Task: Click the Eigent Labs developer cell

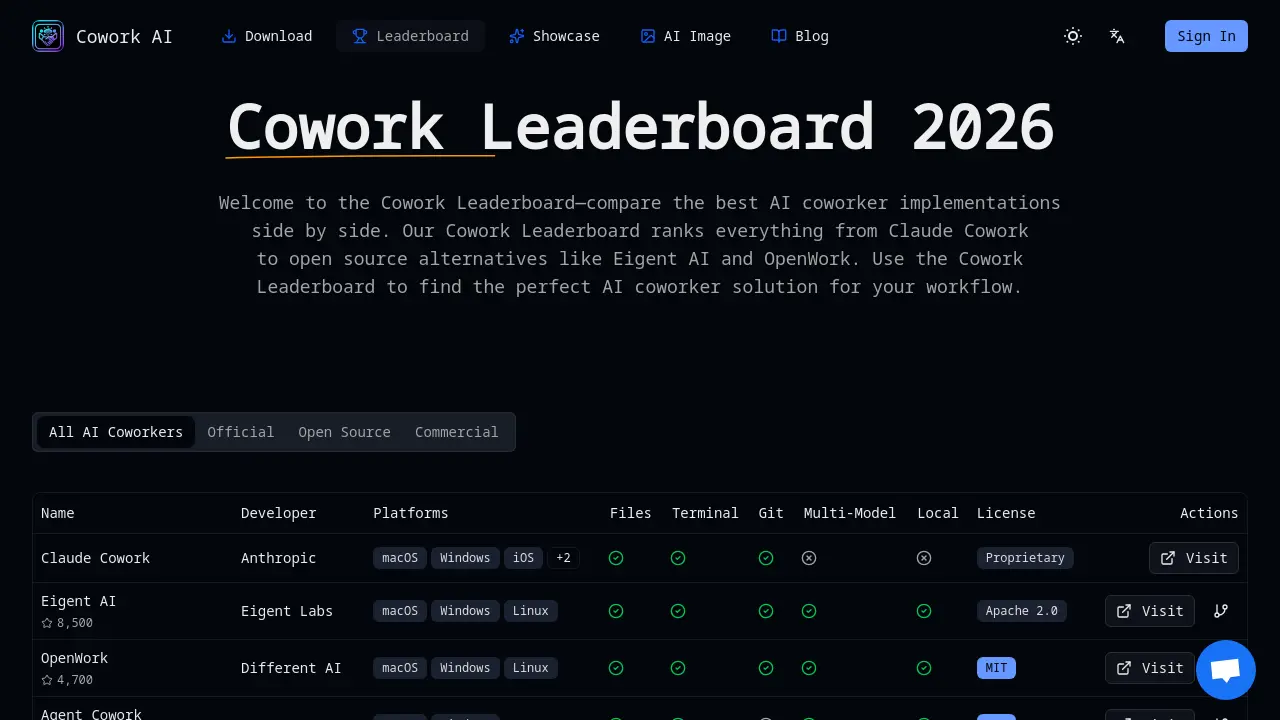Action: (x=286, y=611)
